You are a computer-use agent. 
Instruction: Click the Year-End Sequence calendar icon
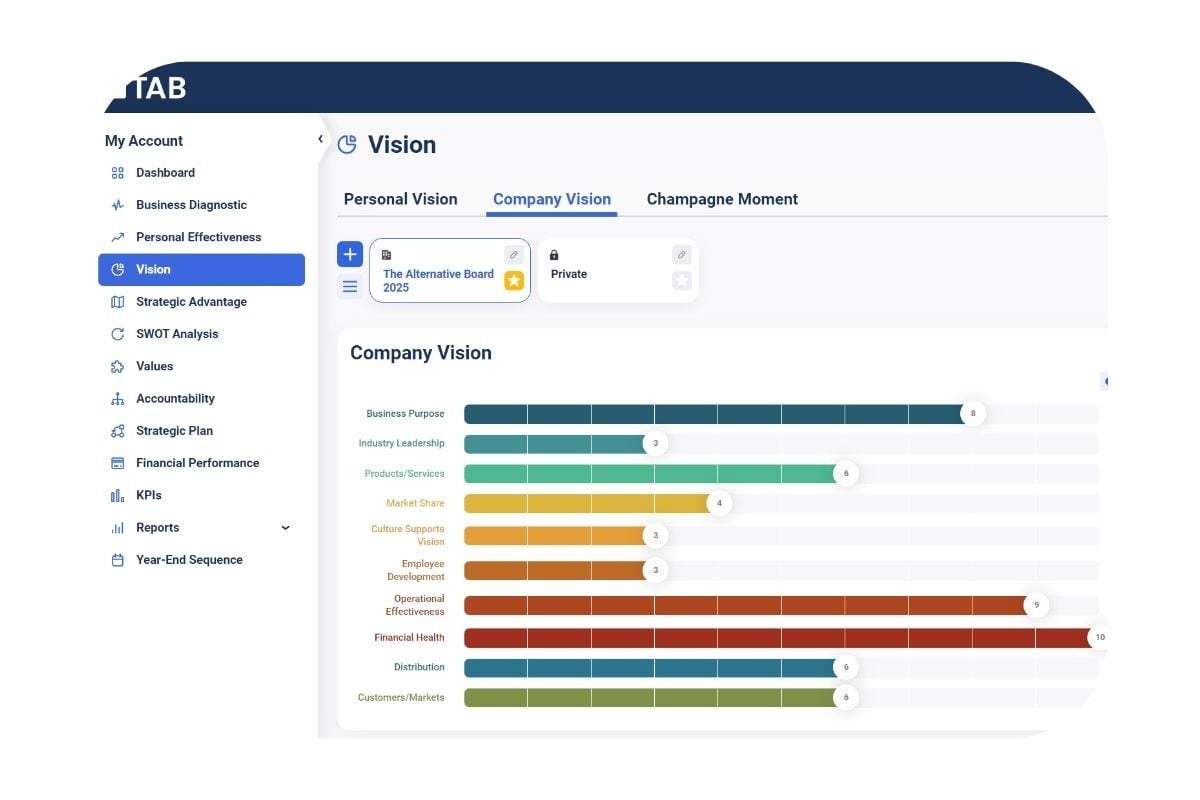(117, 560)
